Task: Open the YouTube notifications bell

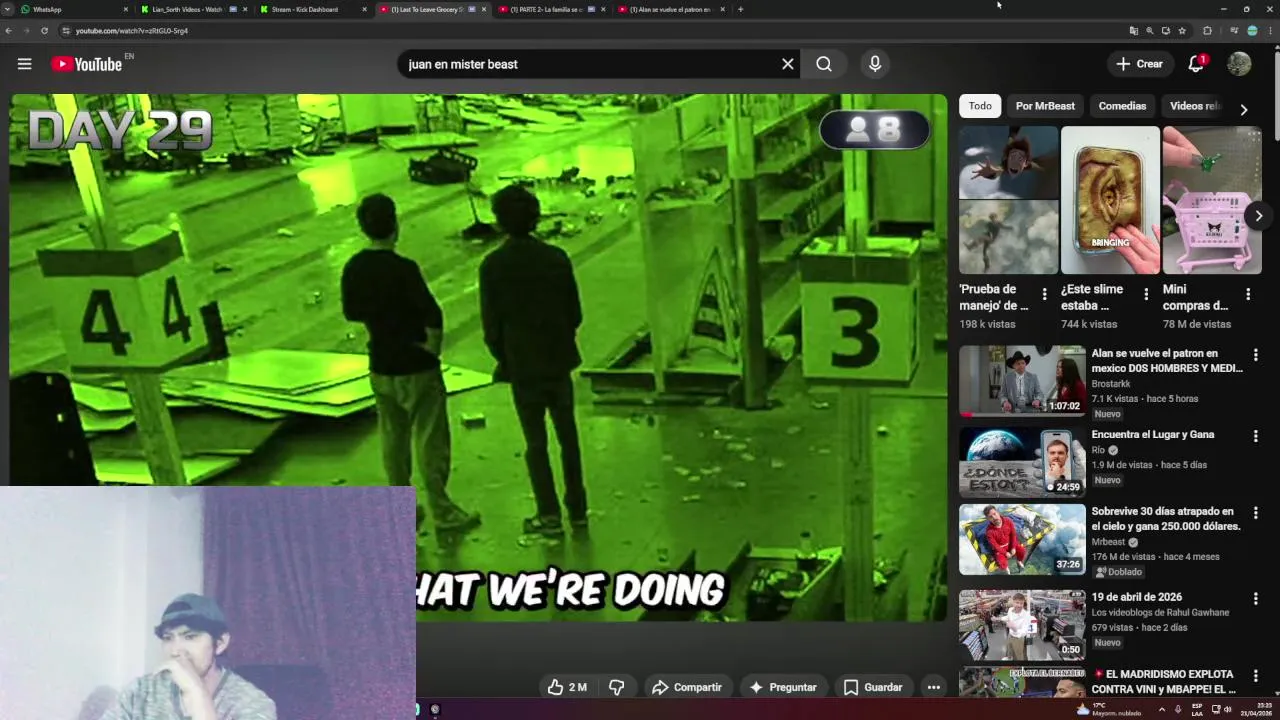Action: tap(1196, 64)
